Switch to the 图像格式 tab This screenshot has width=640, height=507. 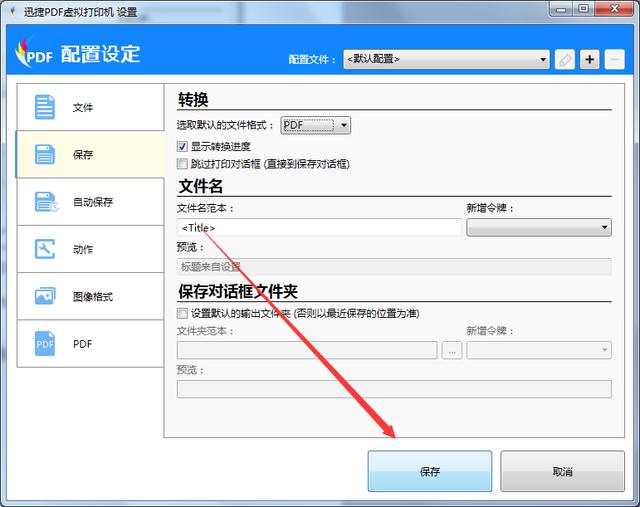point(90,297)
